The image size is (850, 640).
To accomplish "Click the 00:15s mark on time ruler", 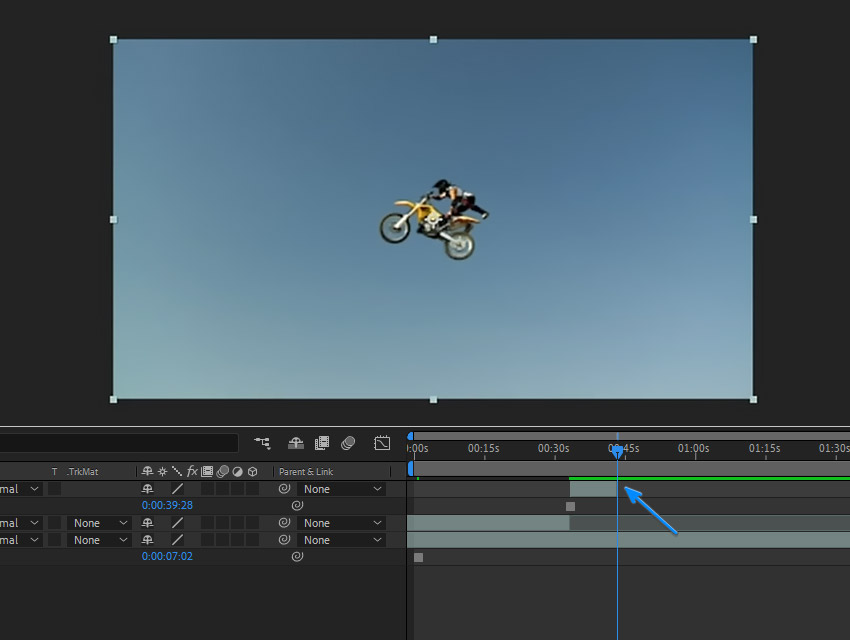I will tap(484, 448).
